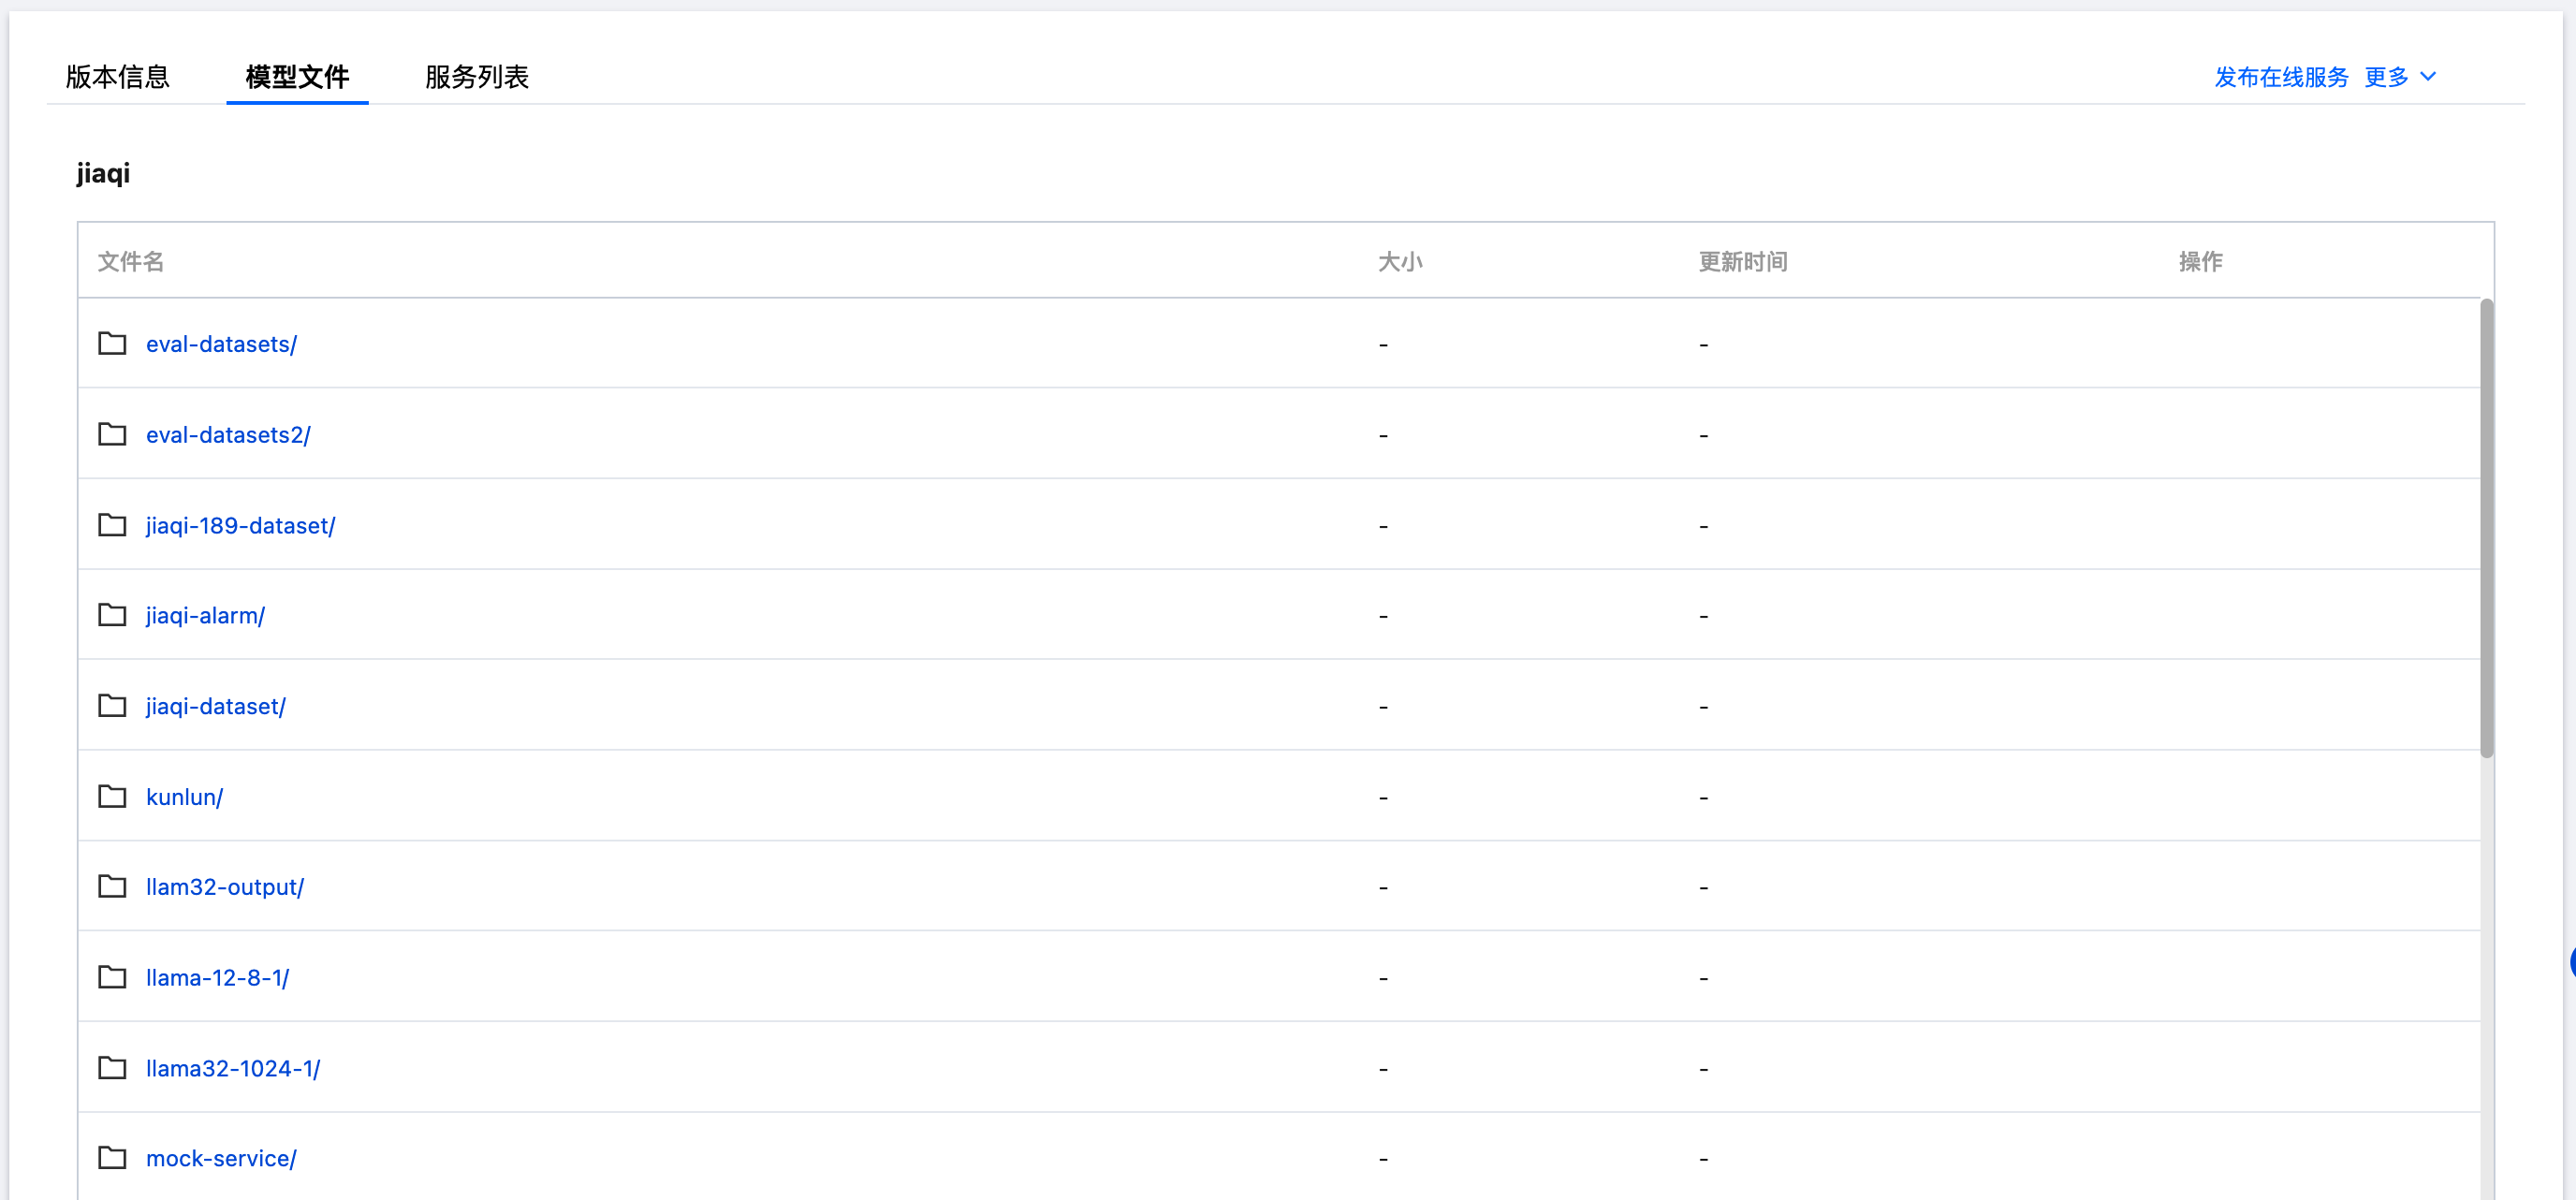2576x1200 pixels.
Task: Open the jiaqi-alarm/ folder link
Action: [x=205, y=616]
